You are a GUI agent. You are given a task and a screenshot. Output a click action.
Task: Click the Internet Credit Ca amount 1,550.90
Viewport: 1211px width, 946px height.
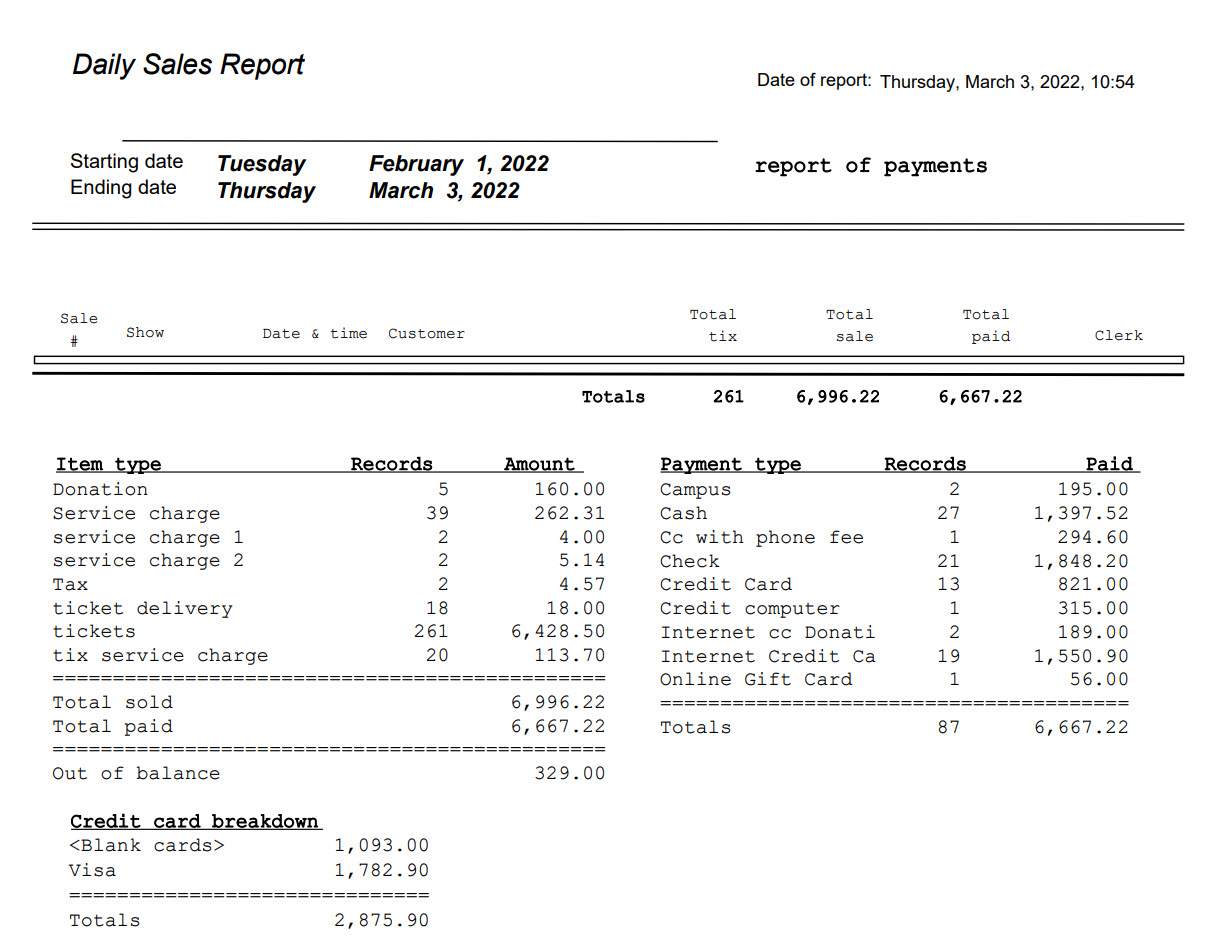[x=1081, y=657]
